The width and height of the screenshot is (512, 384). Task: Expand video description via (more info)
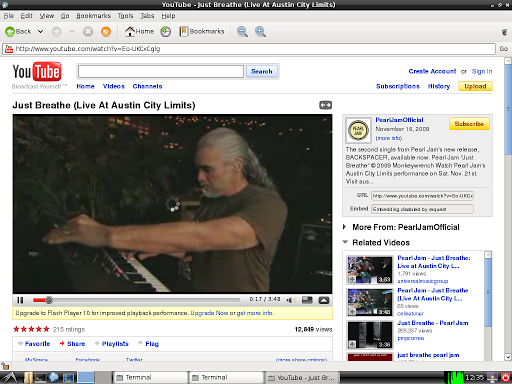click(389, 138)
